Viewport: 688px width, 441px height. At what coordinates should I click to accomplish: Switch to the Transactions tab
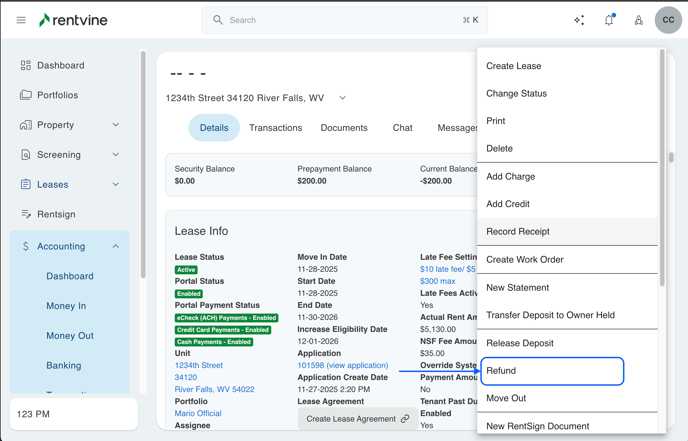(x=275, y=128)
